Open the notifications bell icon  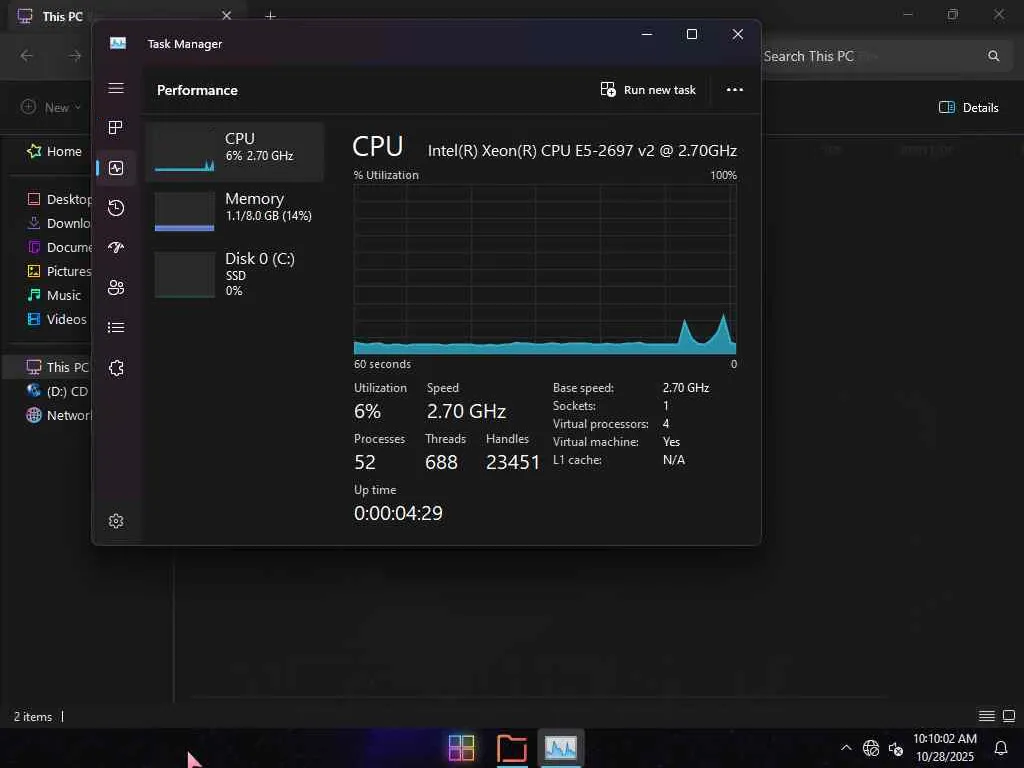point(1000,748)
